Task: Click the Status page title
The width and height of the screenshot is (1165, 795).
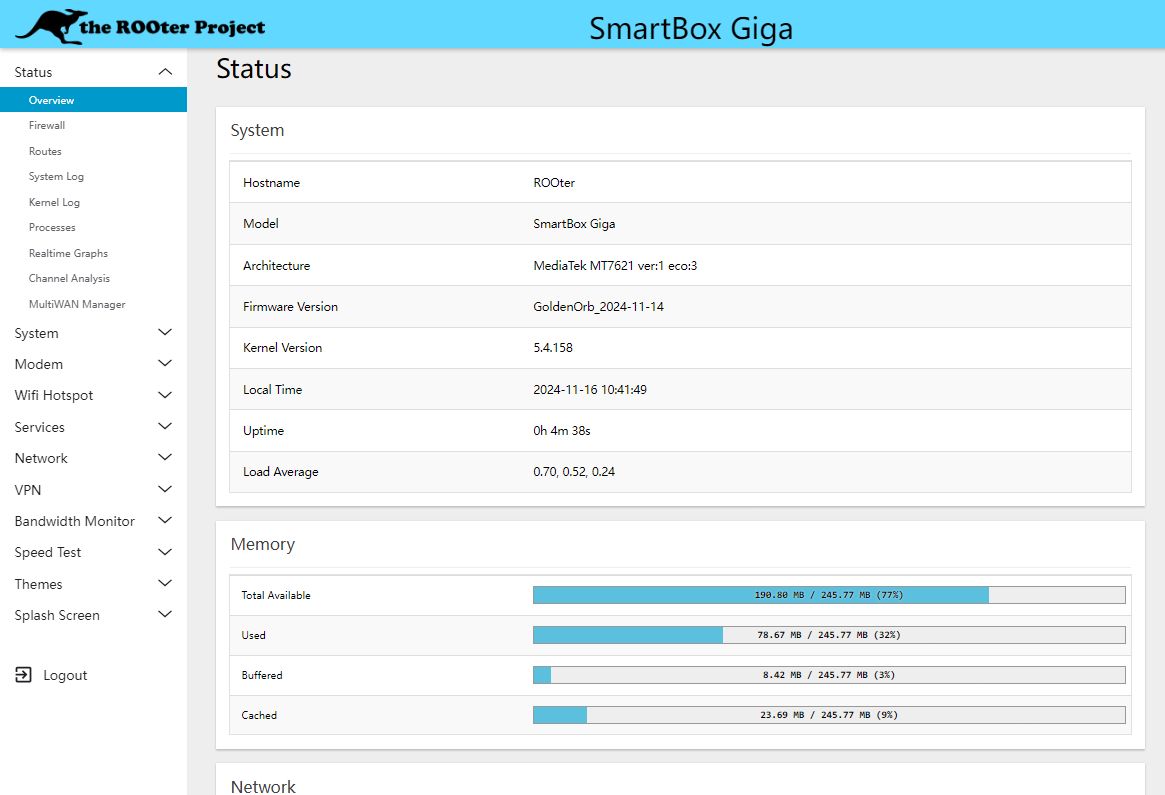Action: (254, 68)
